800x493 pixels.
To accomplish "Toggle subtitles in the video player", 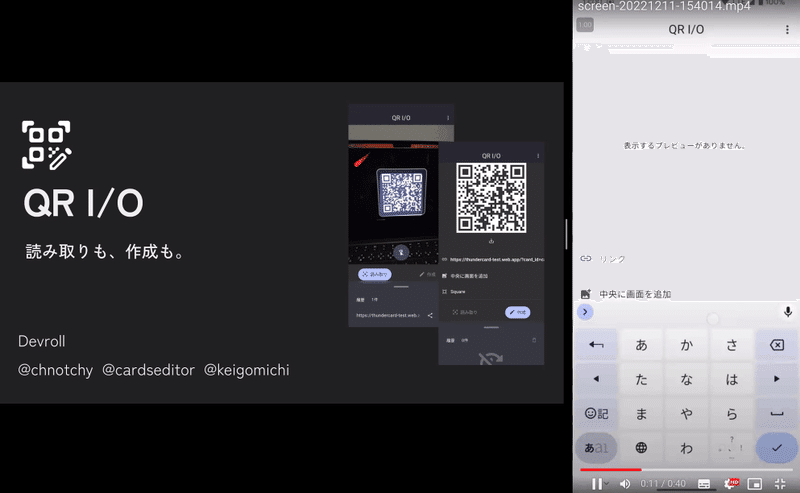I will click(x=704, y=483).
